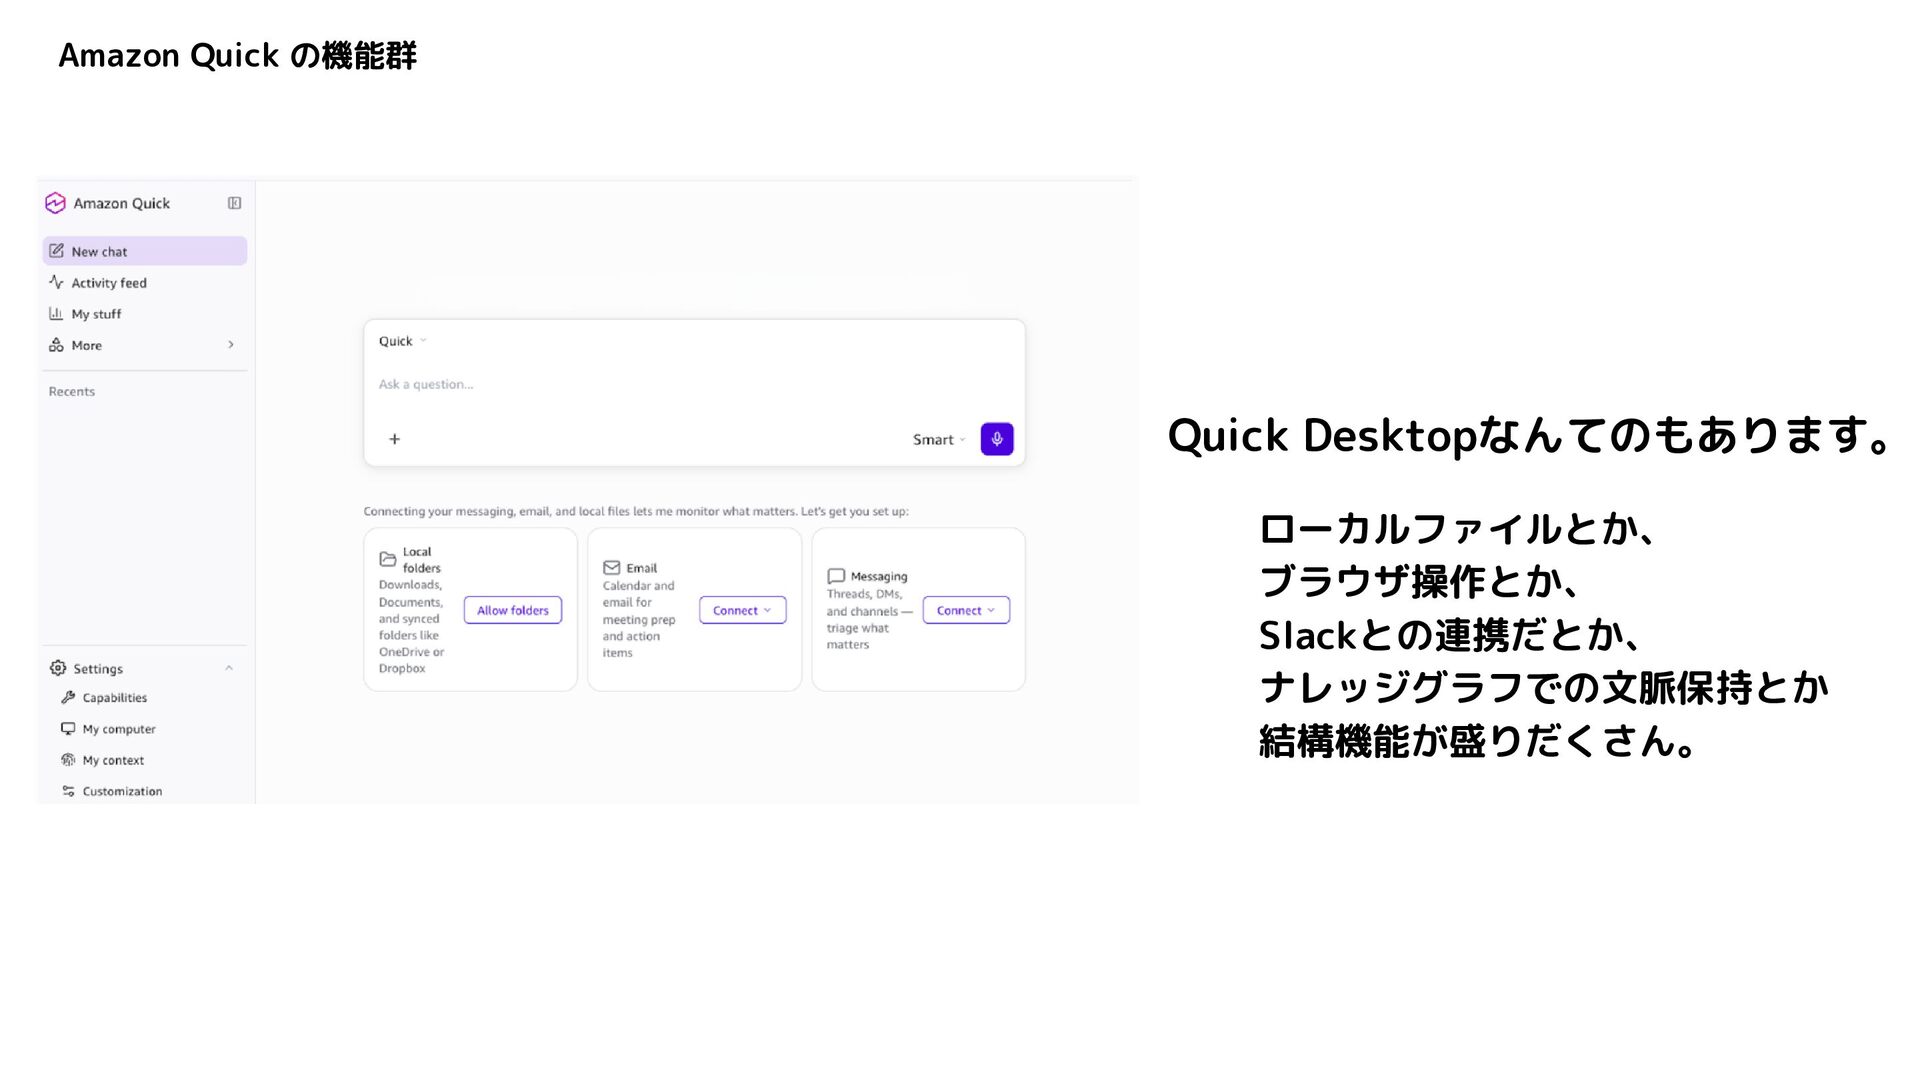
Task: Click the 'Slackとの連携だとか、' line
Action: tap(1450, 634)
